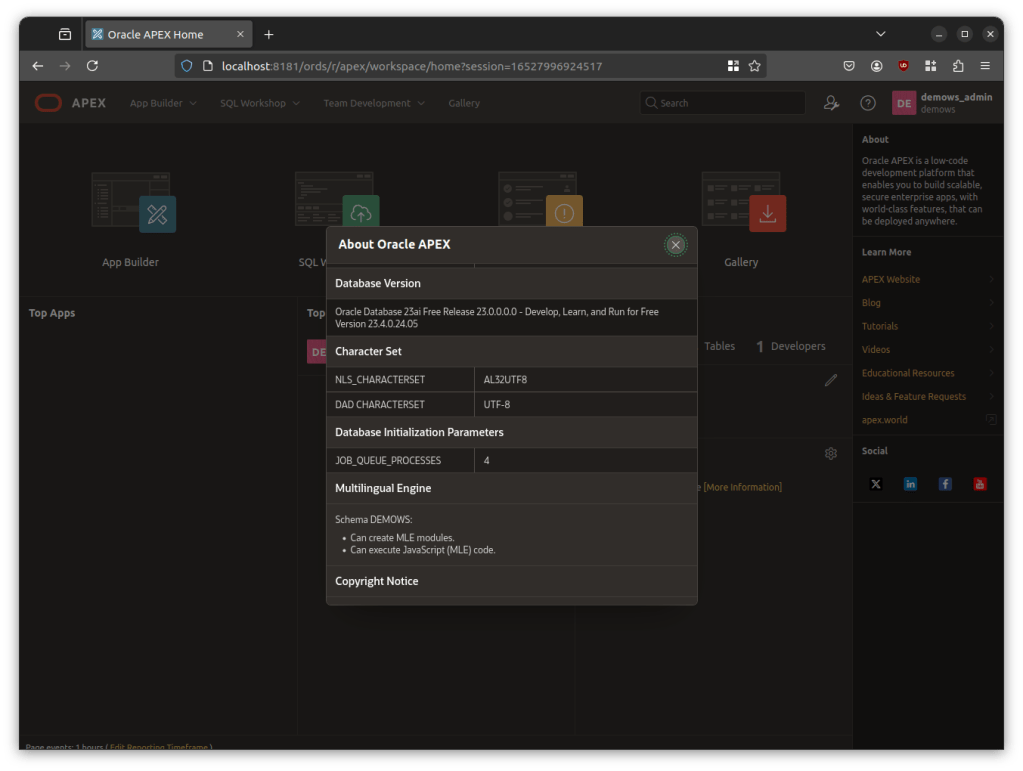The width and height of the screenshot is (1023, 771).
Task: Click the Firefox bookmark star icon
Action: click(x=755, y=66)
